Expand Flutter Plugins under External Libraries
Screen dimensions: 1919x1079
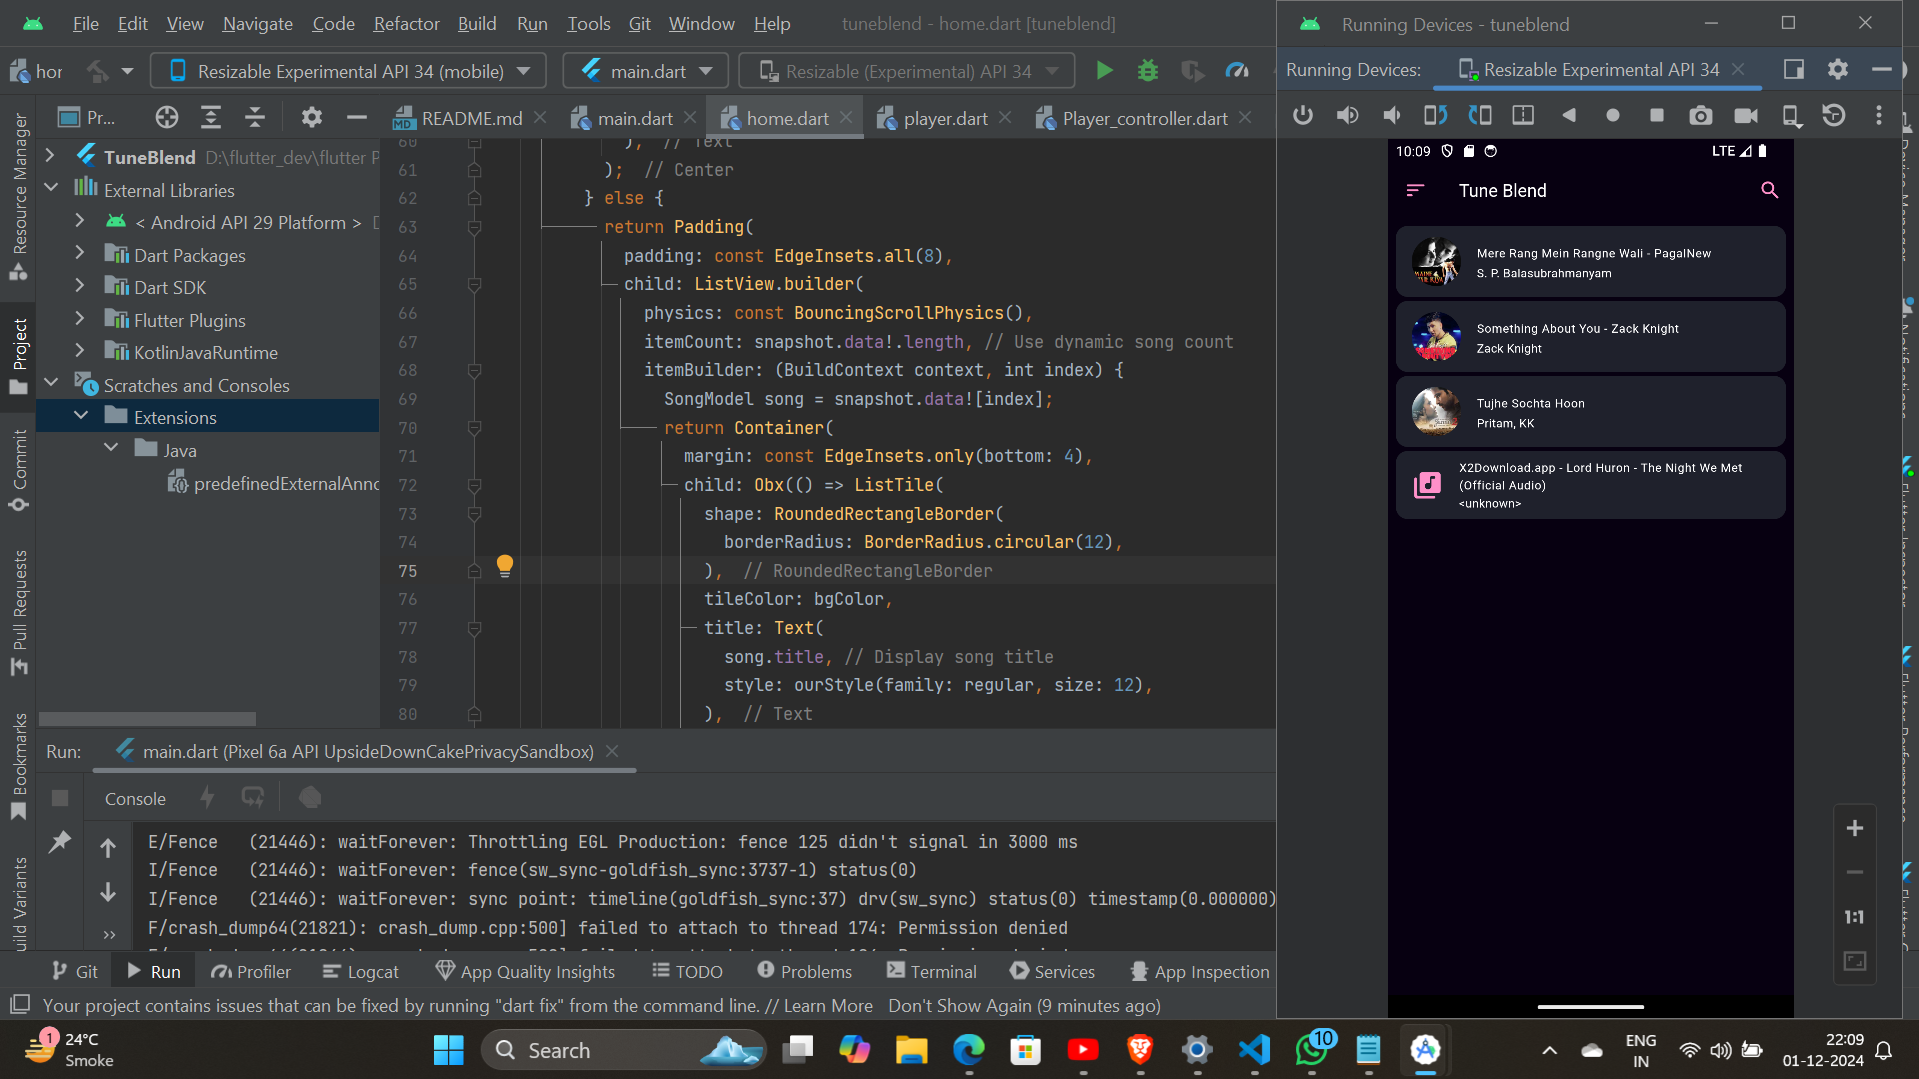(x=80, y=320)
